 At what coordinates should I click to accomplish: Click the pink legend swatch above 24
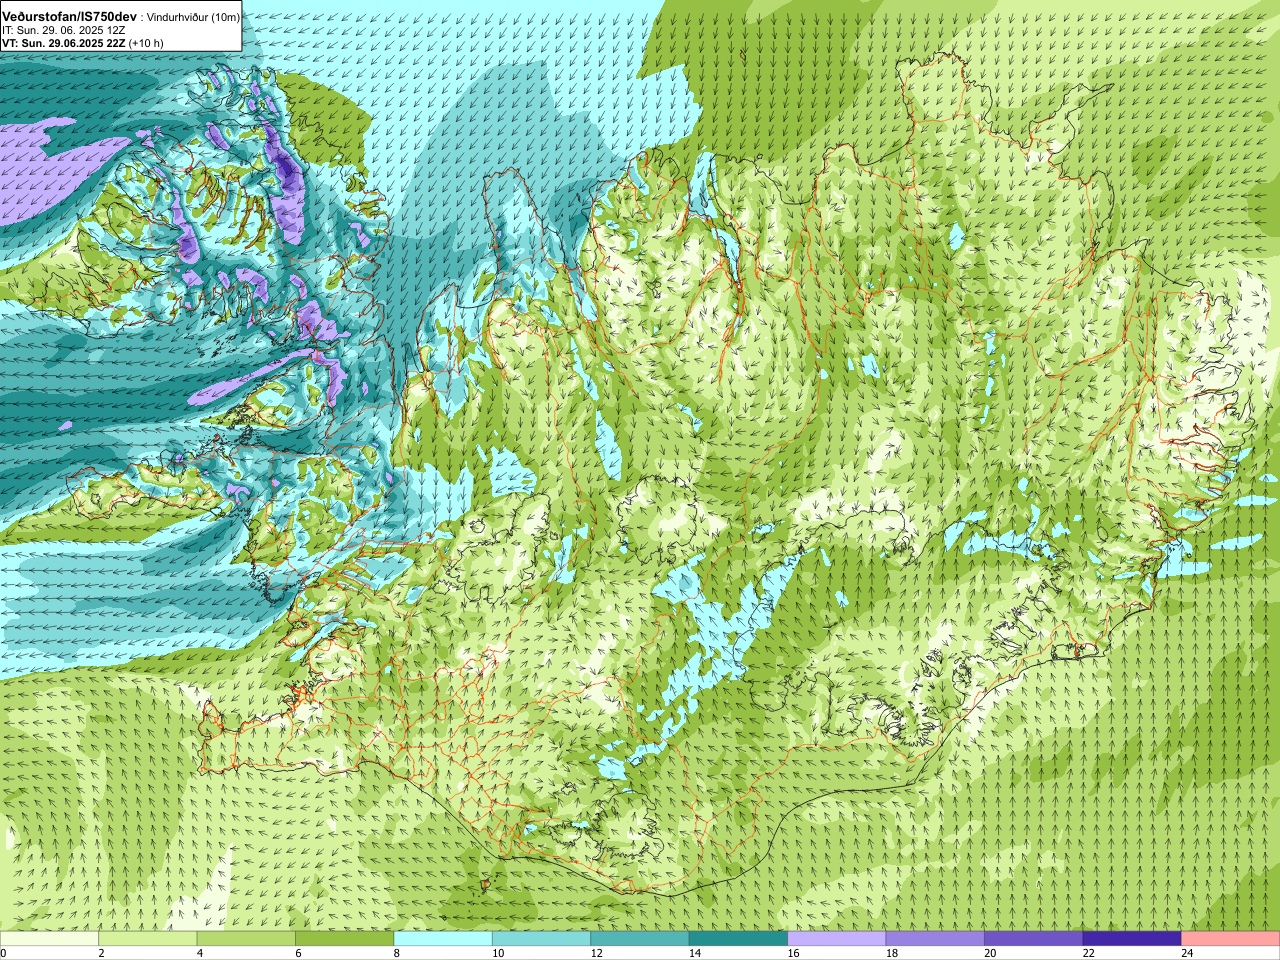click(x=1231, y=939)
